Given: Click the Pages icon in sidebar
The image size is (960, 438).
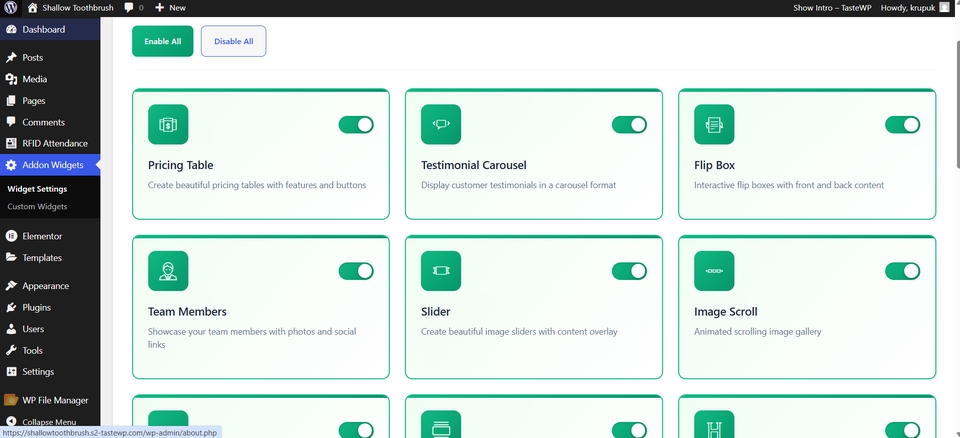Looking at the screenshot, I should (11, 100).
